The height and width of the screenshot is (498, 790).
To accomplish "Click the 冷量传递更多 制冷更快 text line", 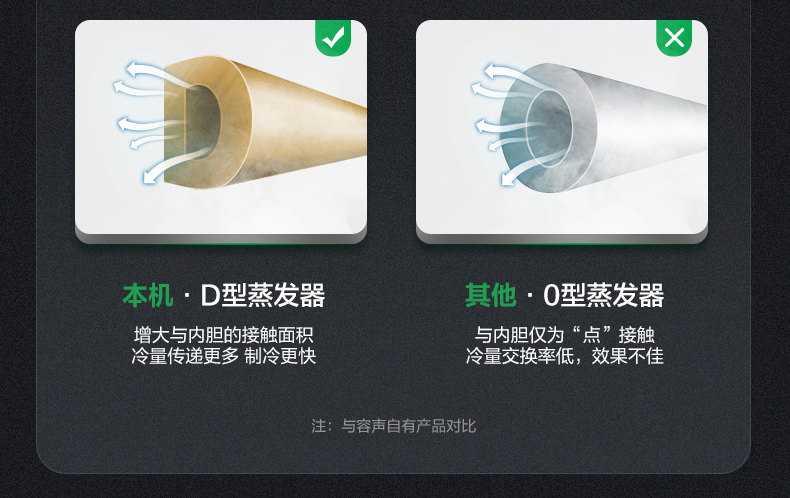I will (223, 356).
